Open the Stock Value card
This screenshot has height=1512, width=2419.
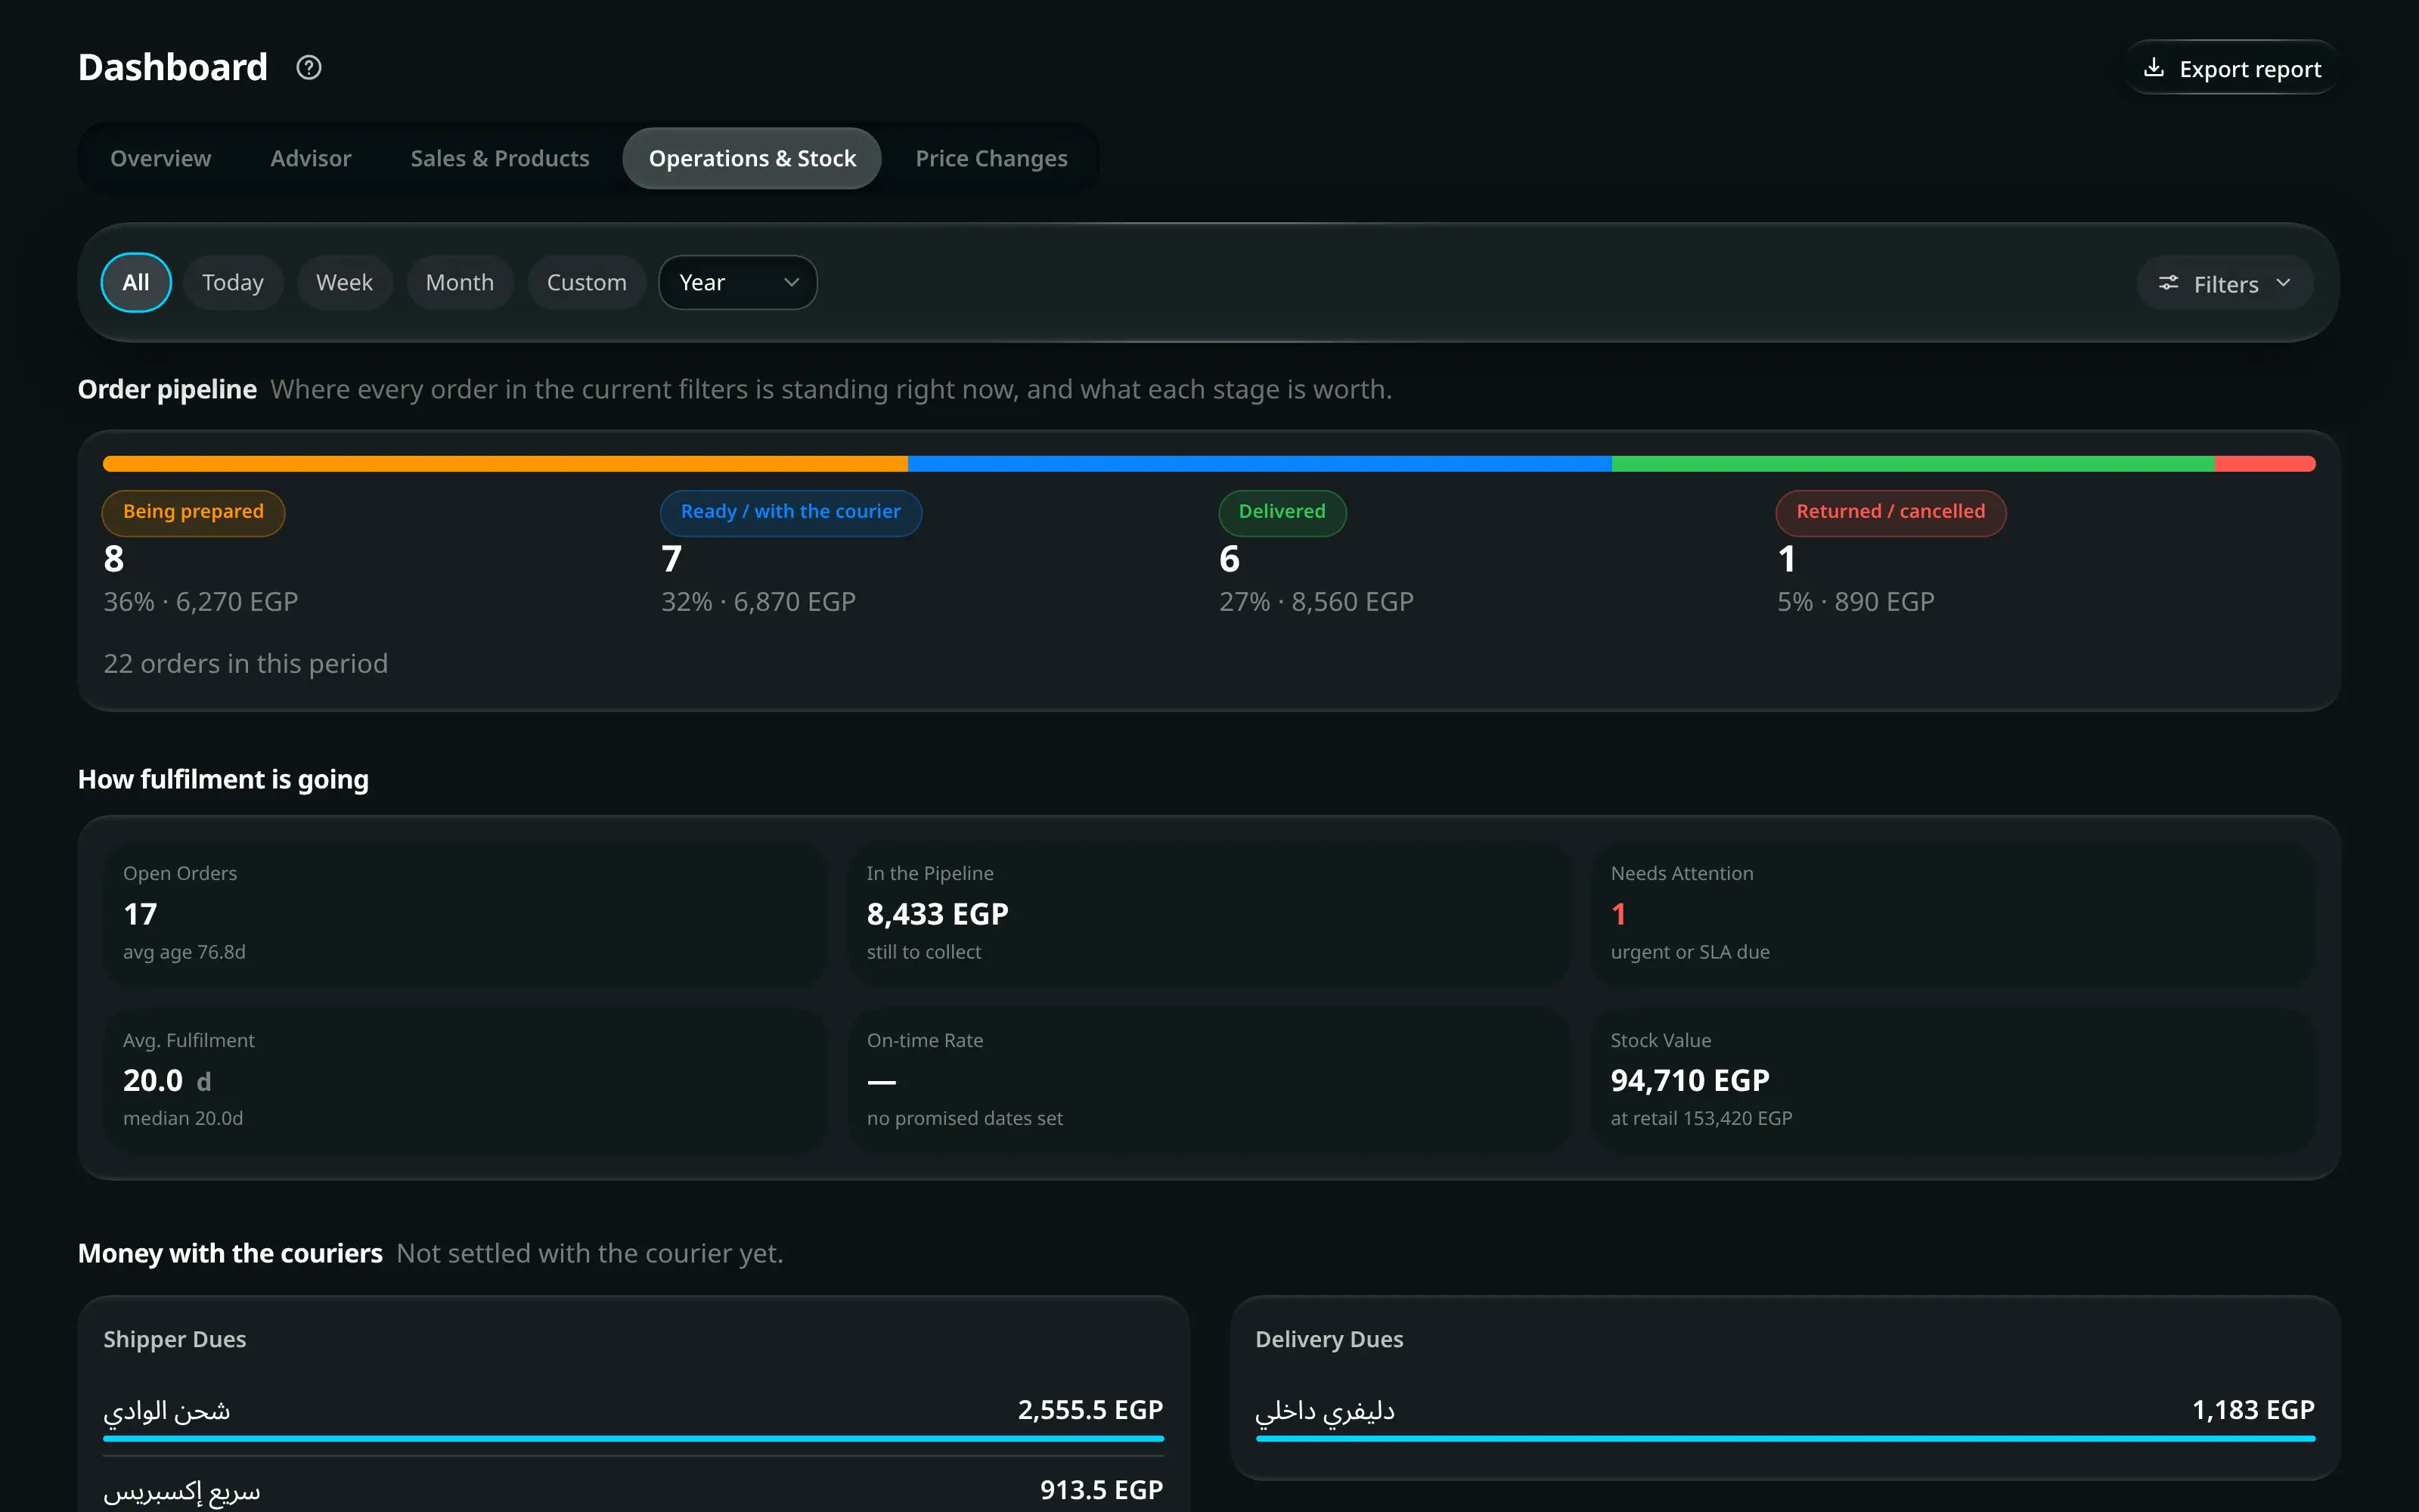[1953, 1081]
